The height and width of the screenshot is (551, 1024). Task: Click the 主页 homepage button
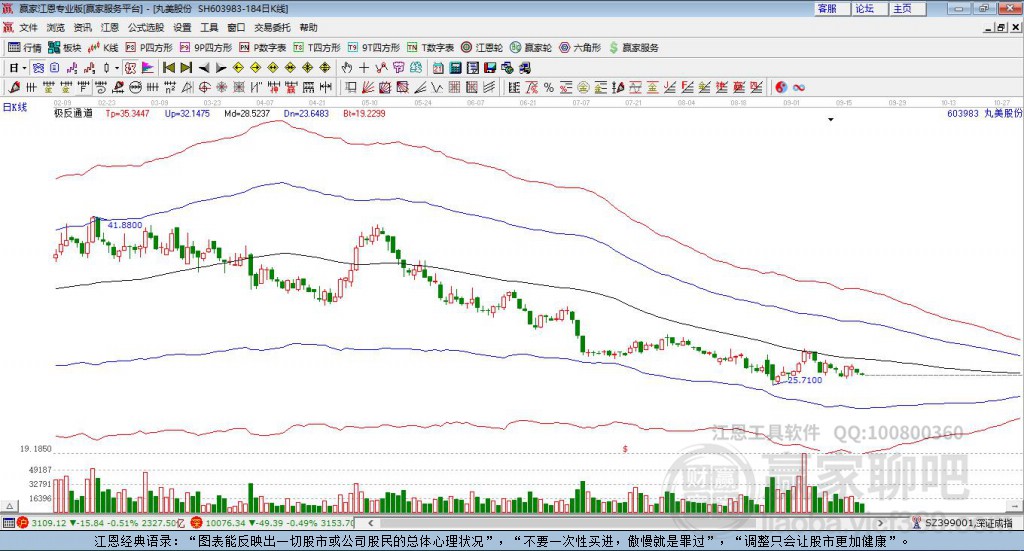pyautogui.click(x=906, y=8)
